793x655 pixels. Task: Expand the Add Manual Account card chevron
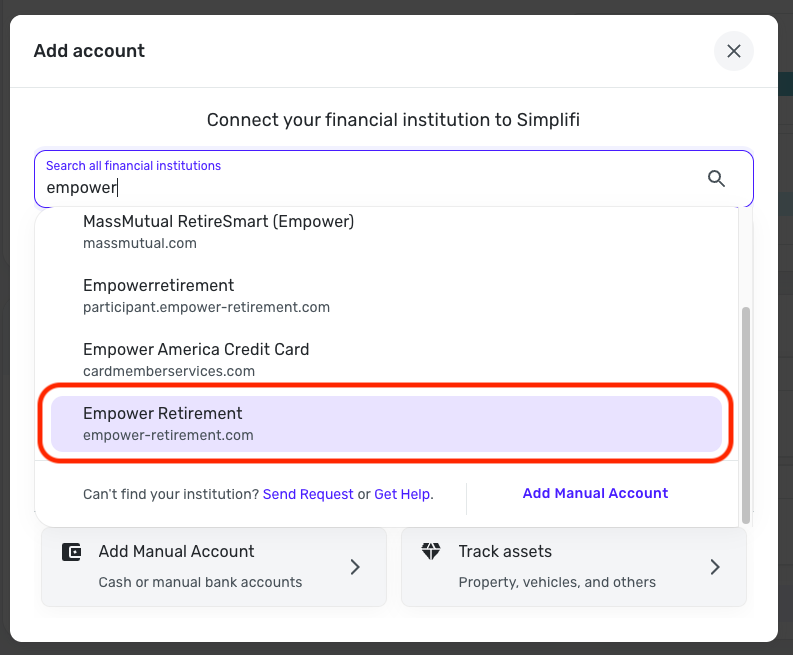coord(355,567)
